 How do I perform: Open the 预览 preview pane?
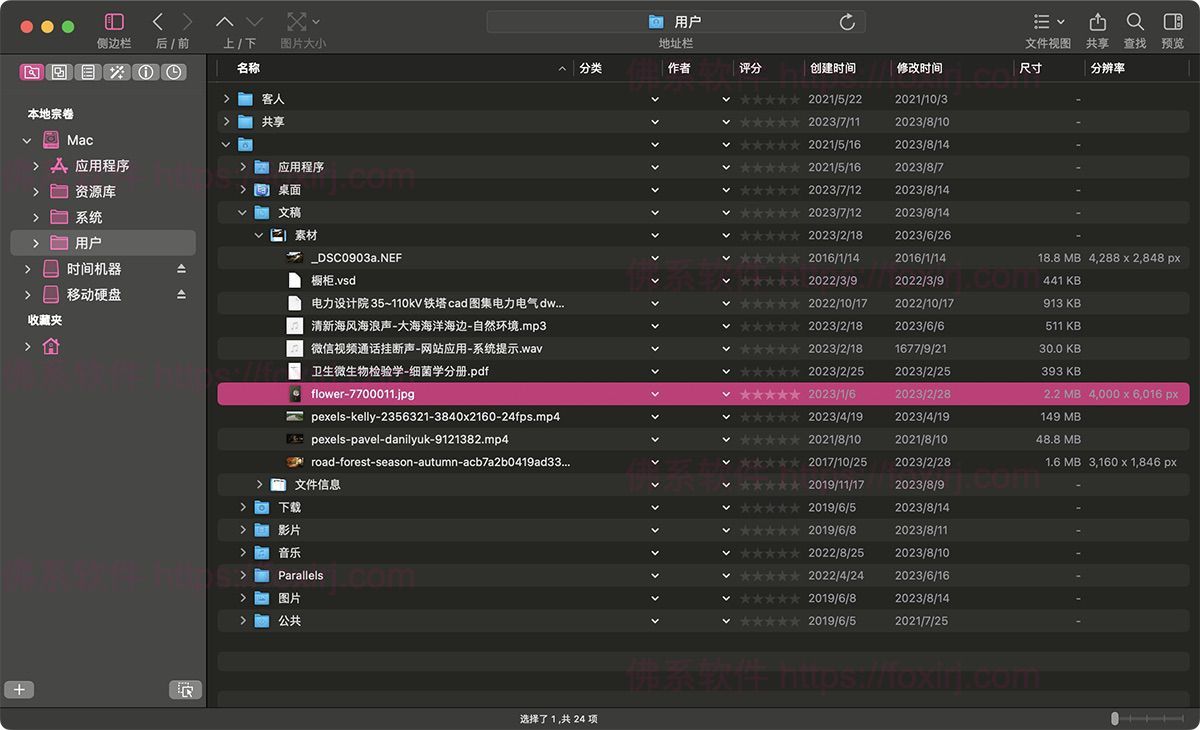(x=1172, y=20)
